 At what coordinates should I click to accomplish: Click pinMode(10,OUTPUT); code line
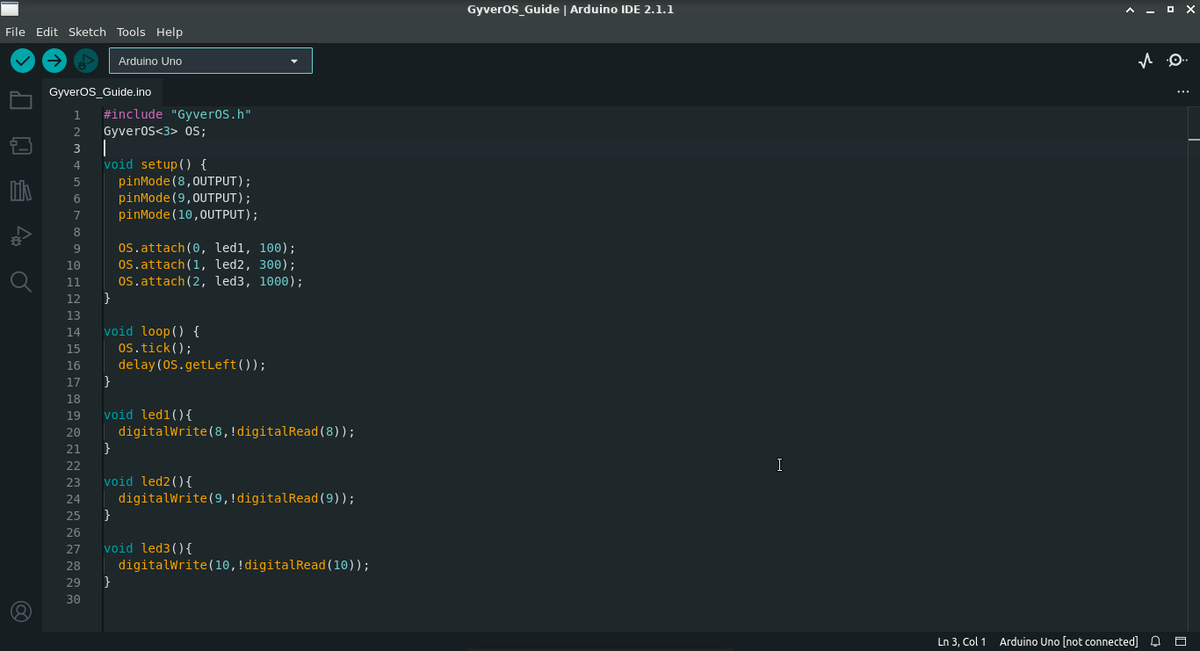(x=188, y=214)
